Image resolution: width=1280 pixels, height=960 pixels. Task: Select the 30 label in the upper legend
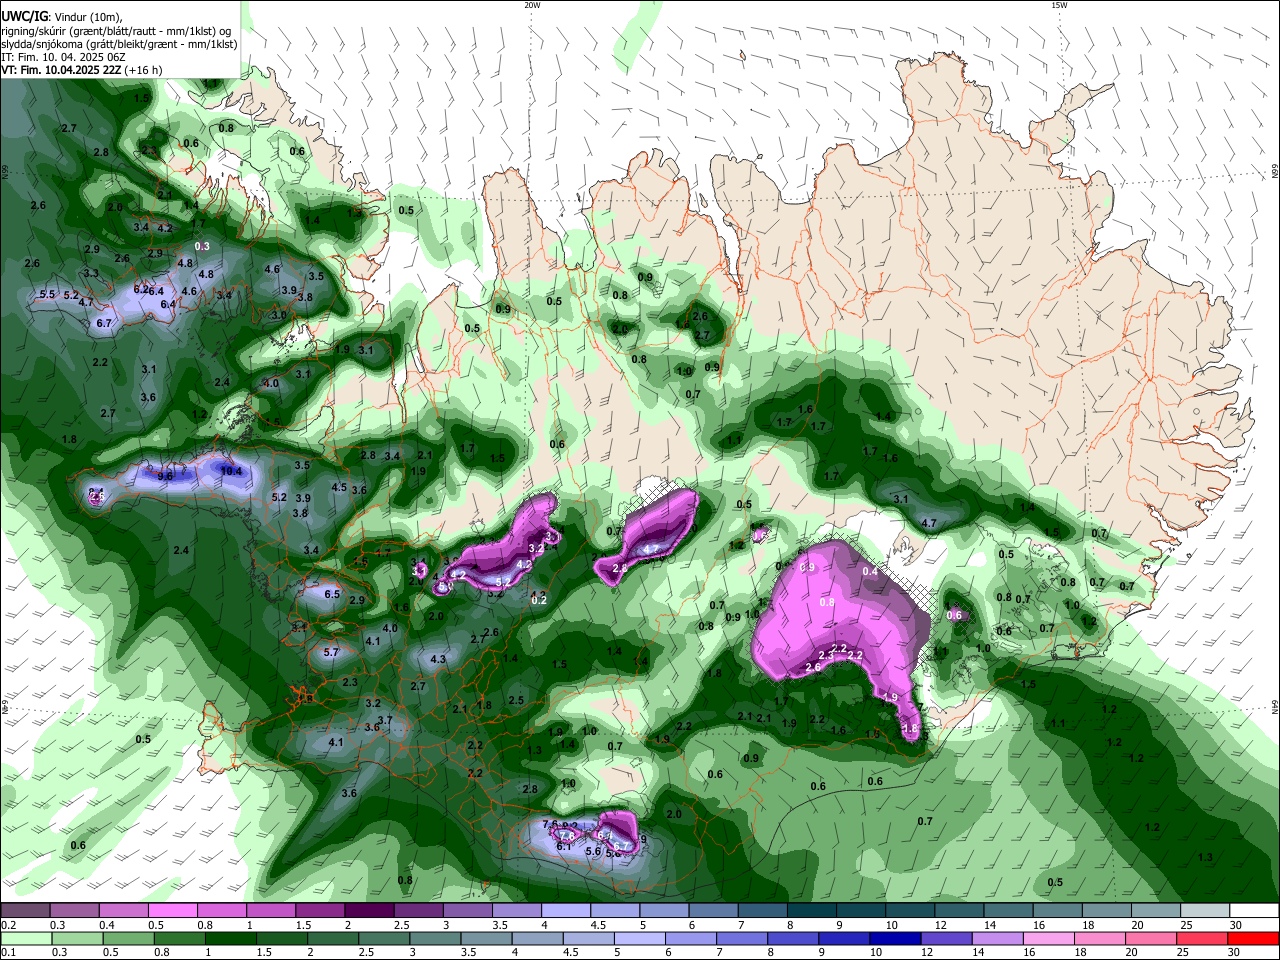[1236, 925]
